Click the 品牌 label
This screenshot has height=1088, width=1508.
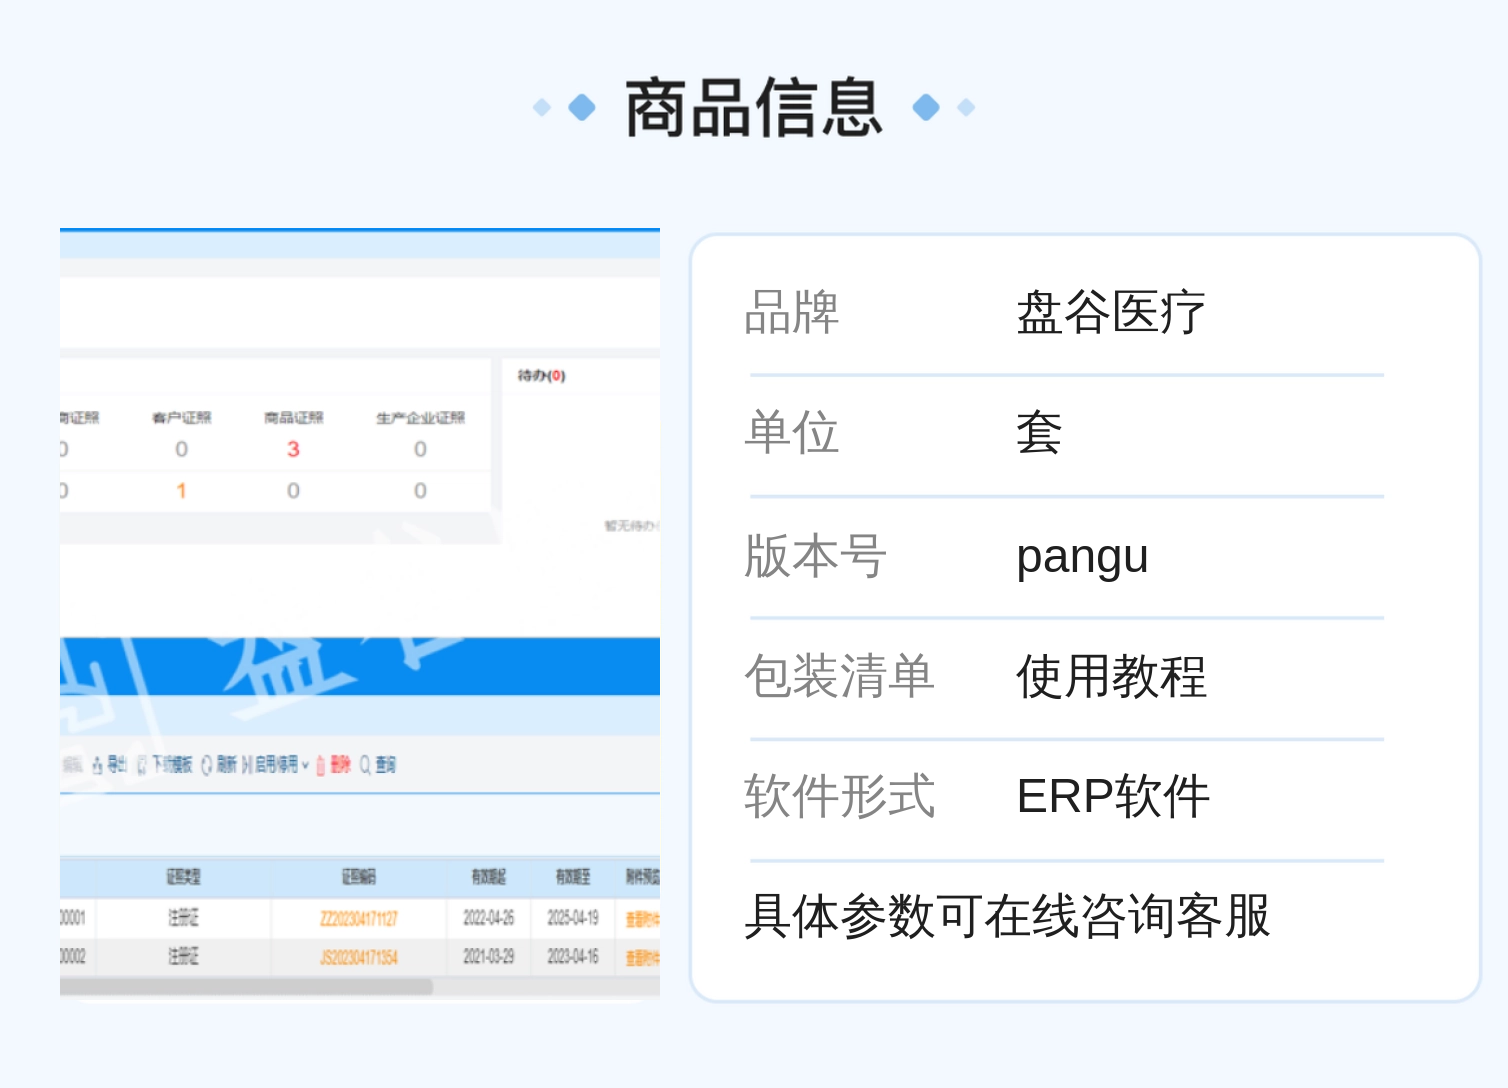click(x=792, y=313)
